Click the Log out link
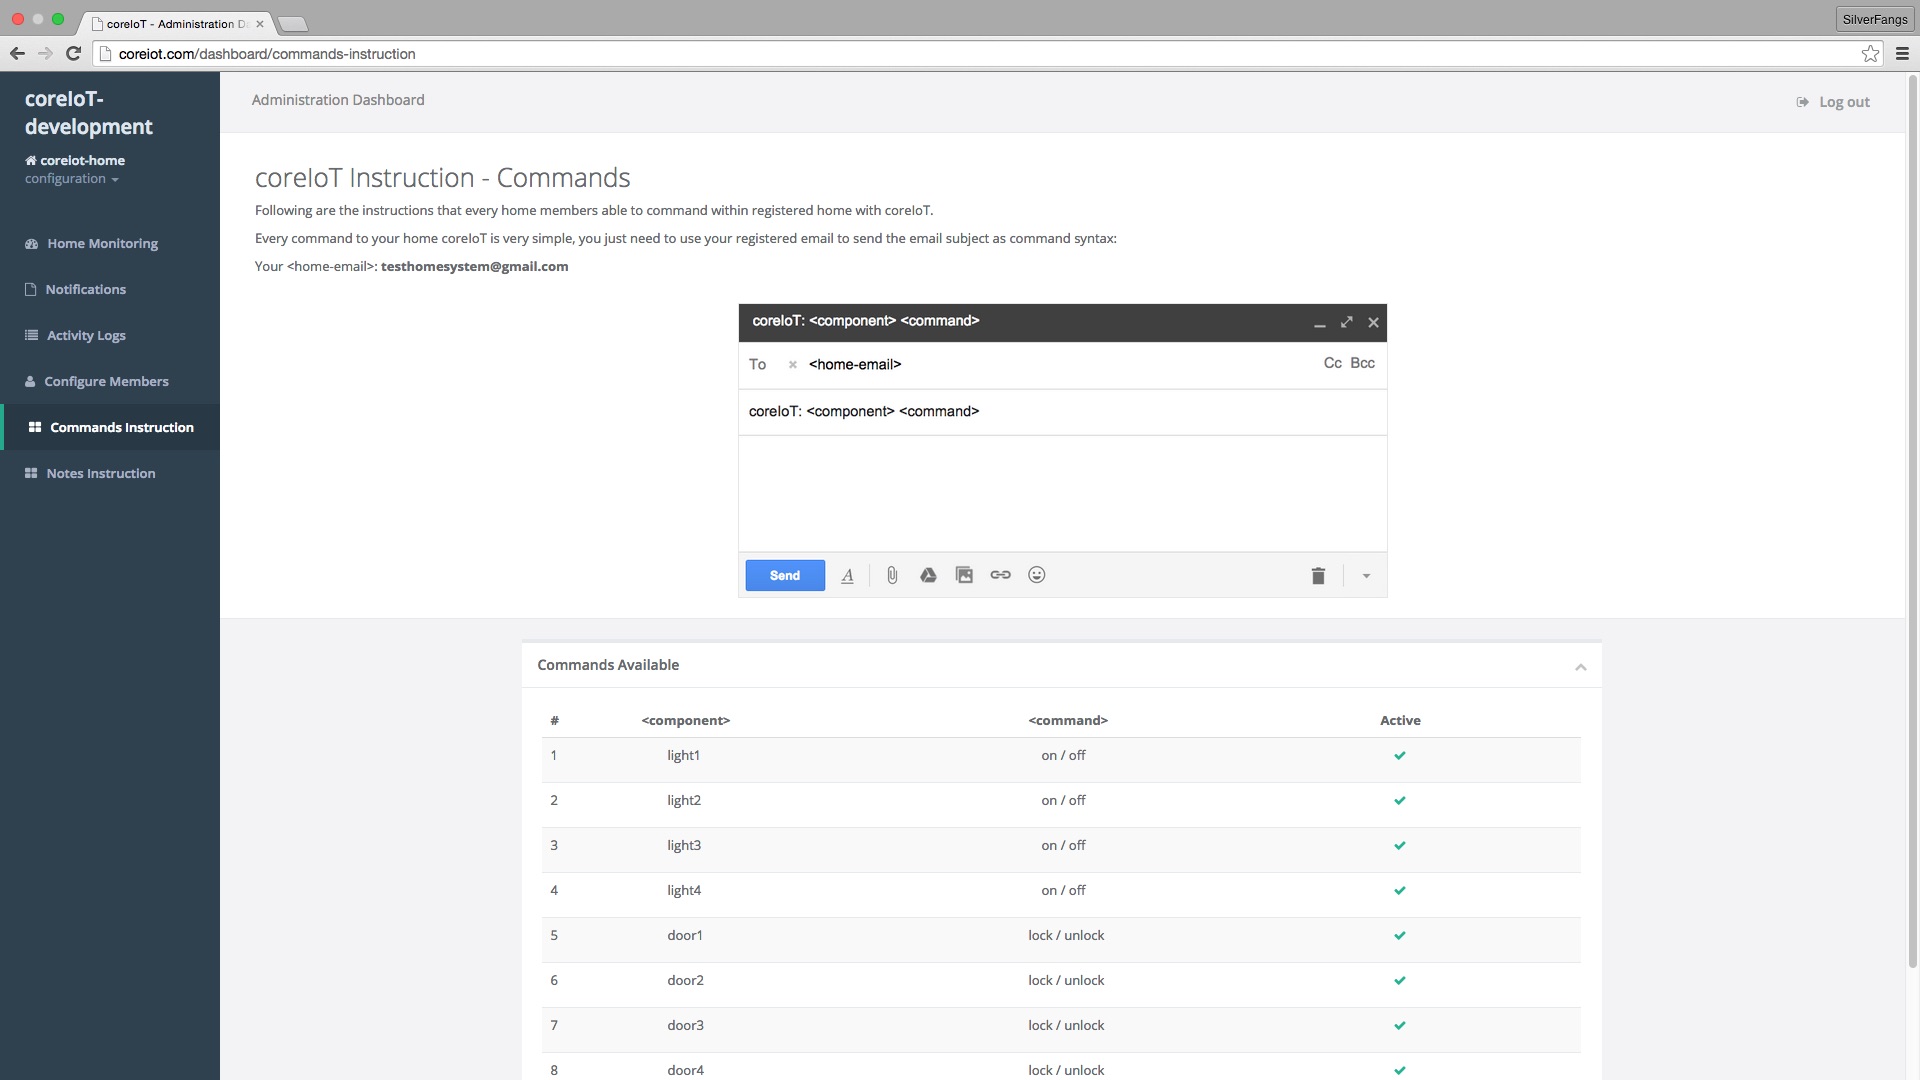 (1843, 102)
